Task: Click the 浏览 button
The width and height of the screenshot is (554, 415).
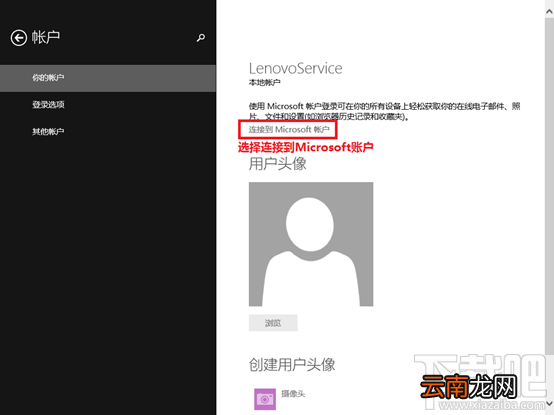Action: click(x=273, y=323)
